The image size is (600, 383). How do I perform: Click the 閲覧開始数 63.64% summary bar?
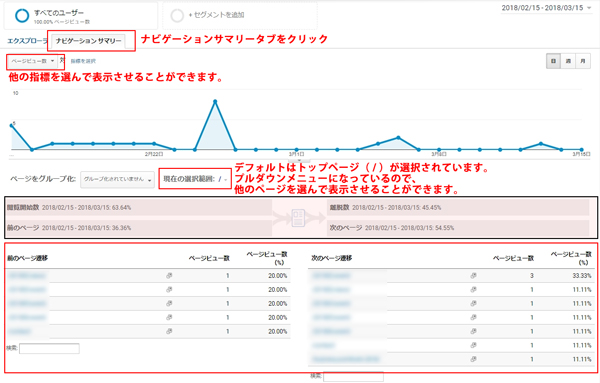click(139, 207)
